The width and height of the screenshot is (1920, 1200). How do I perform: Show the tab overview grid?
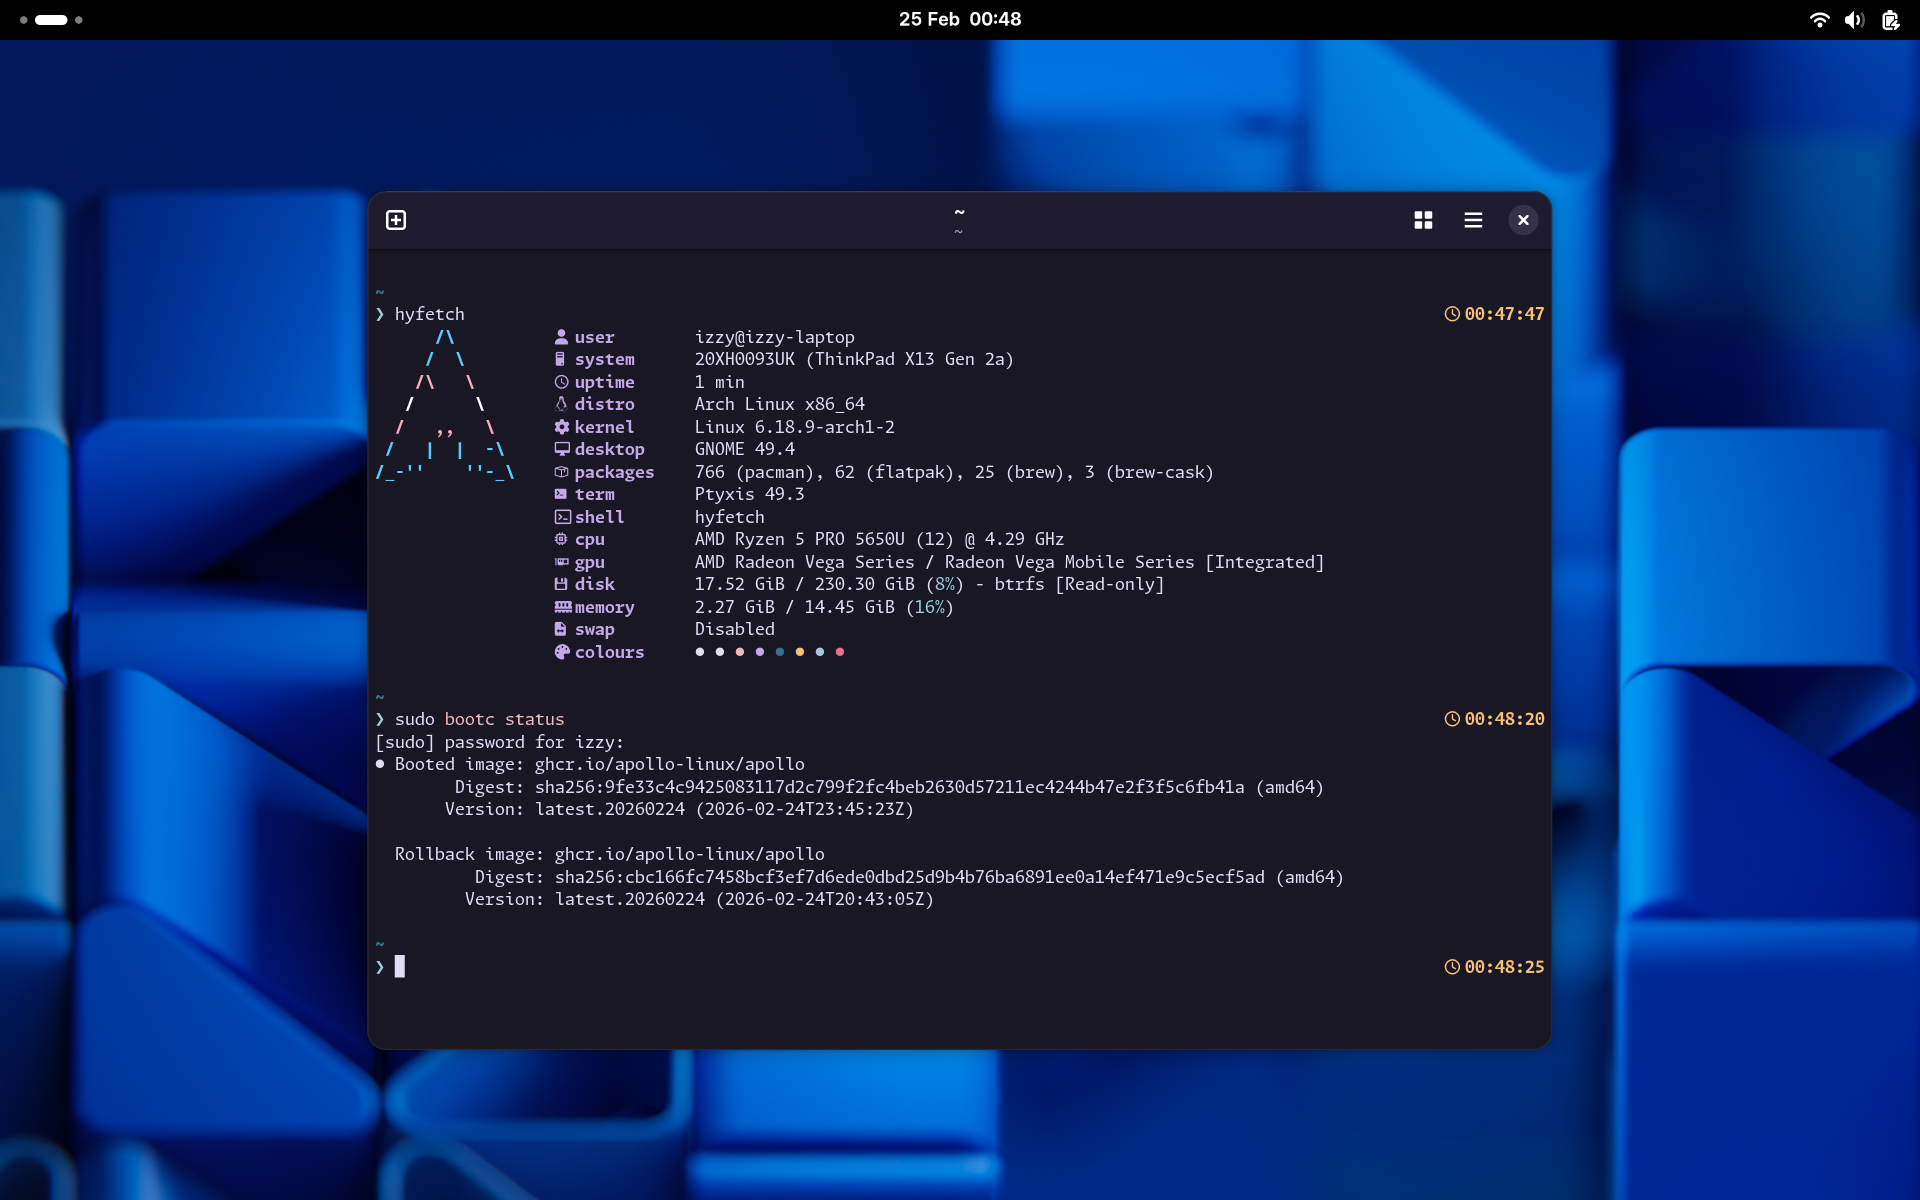[x=1423, y=220]
